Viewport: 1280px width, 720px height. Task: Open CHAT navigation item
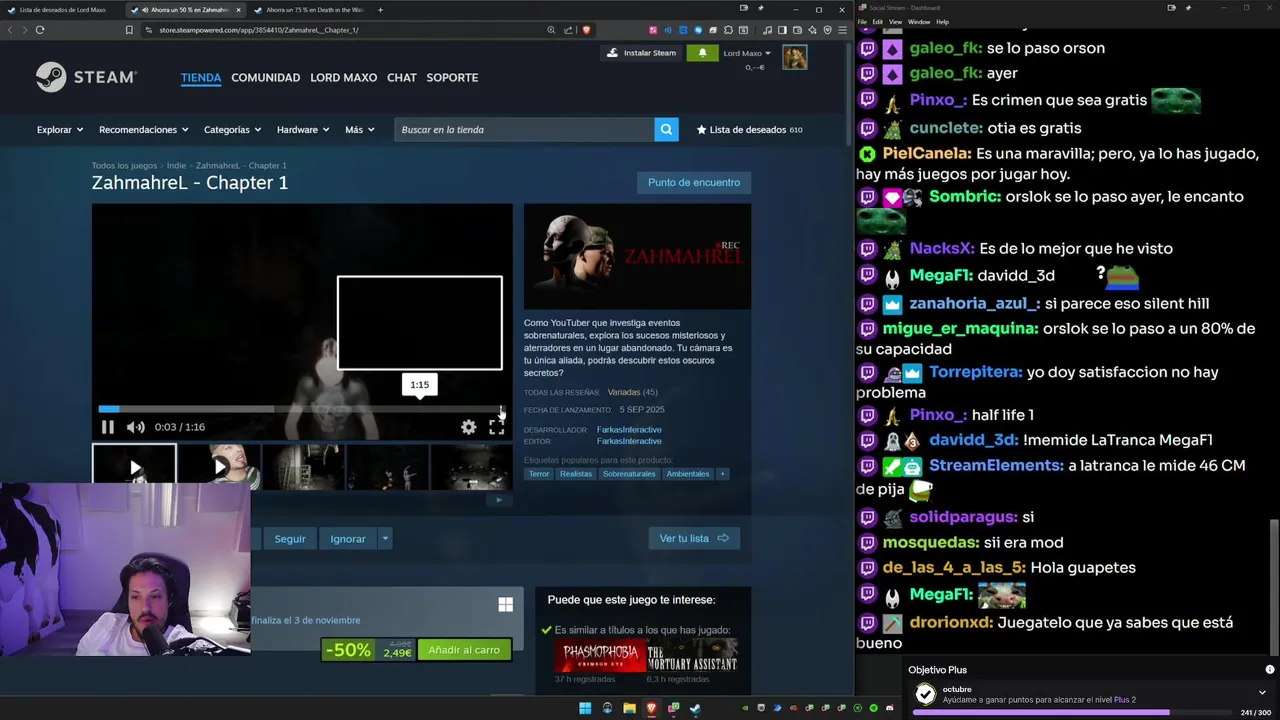coord(402,77)
